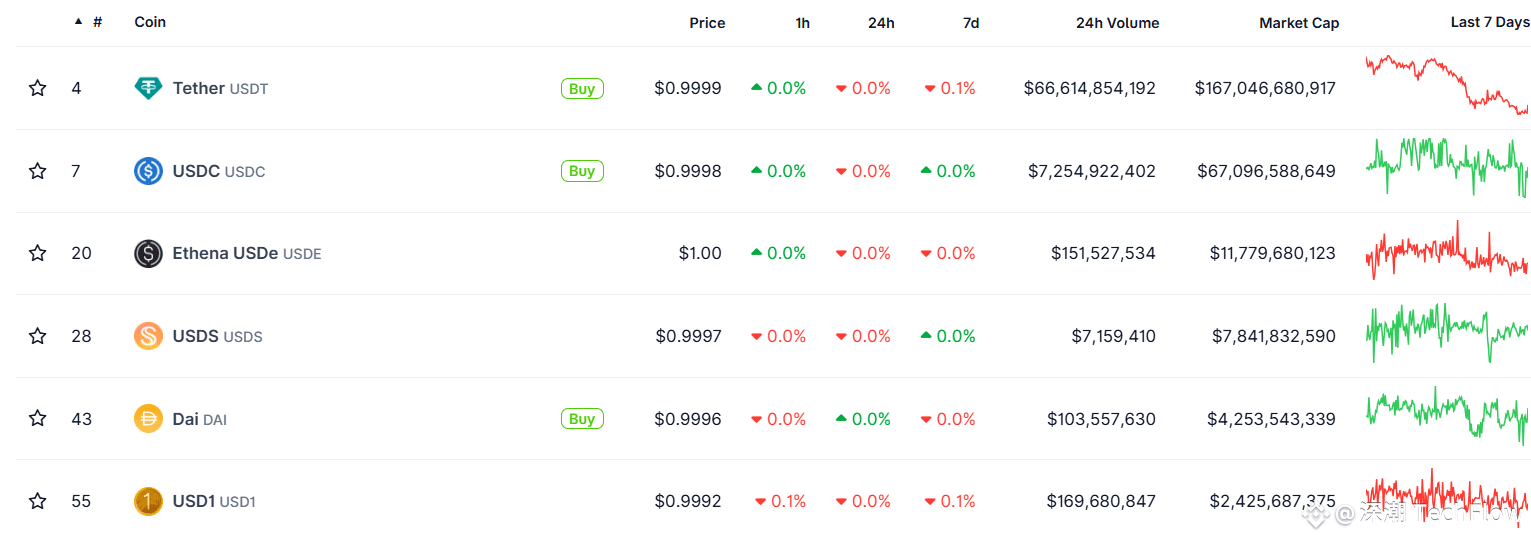
Task: Open USDC's green 7-day sparkline chart
Action: (x=1448, y=166)
